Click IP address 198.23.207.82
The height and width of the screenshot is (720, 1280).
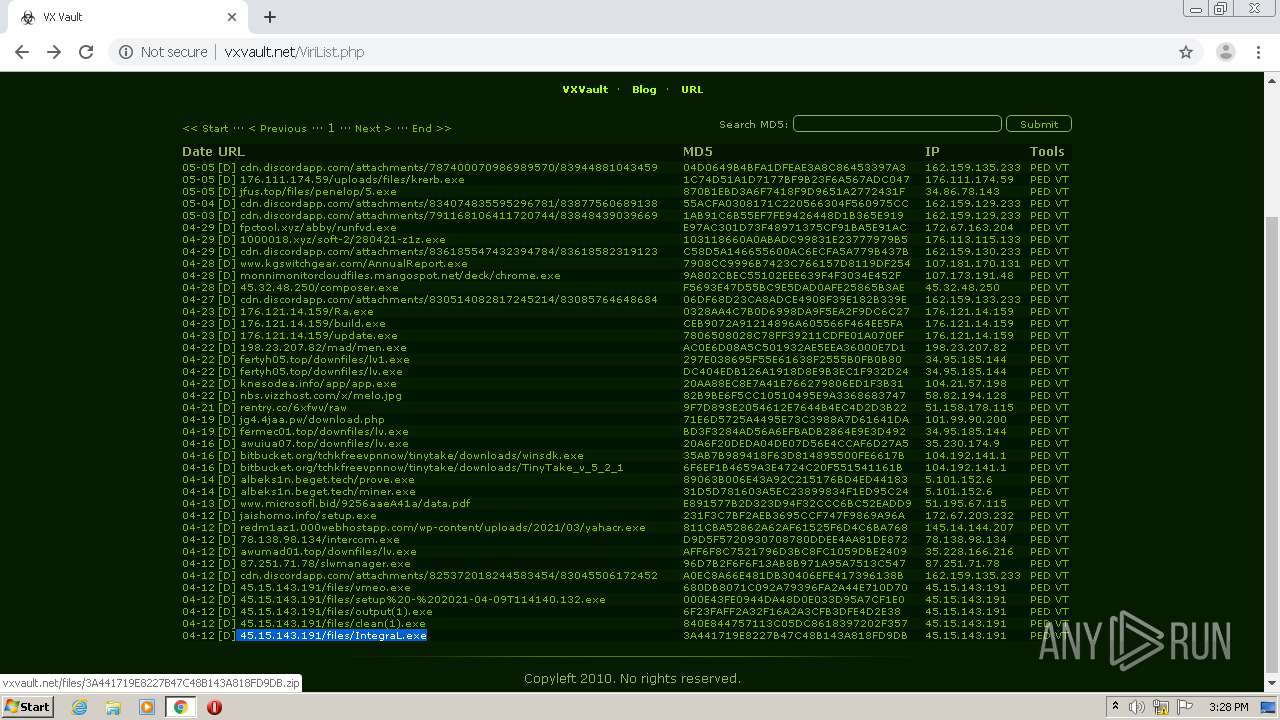tap(966, 347)
